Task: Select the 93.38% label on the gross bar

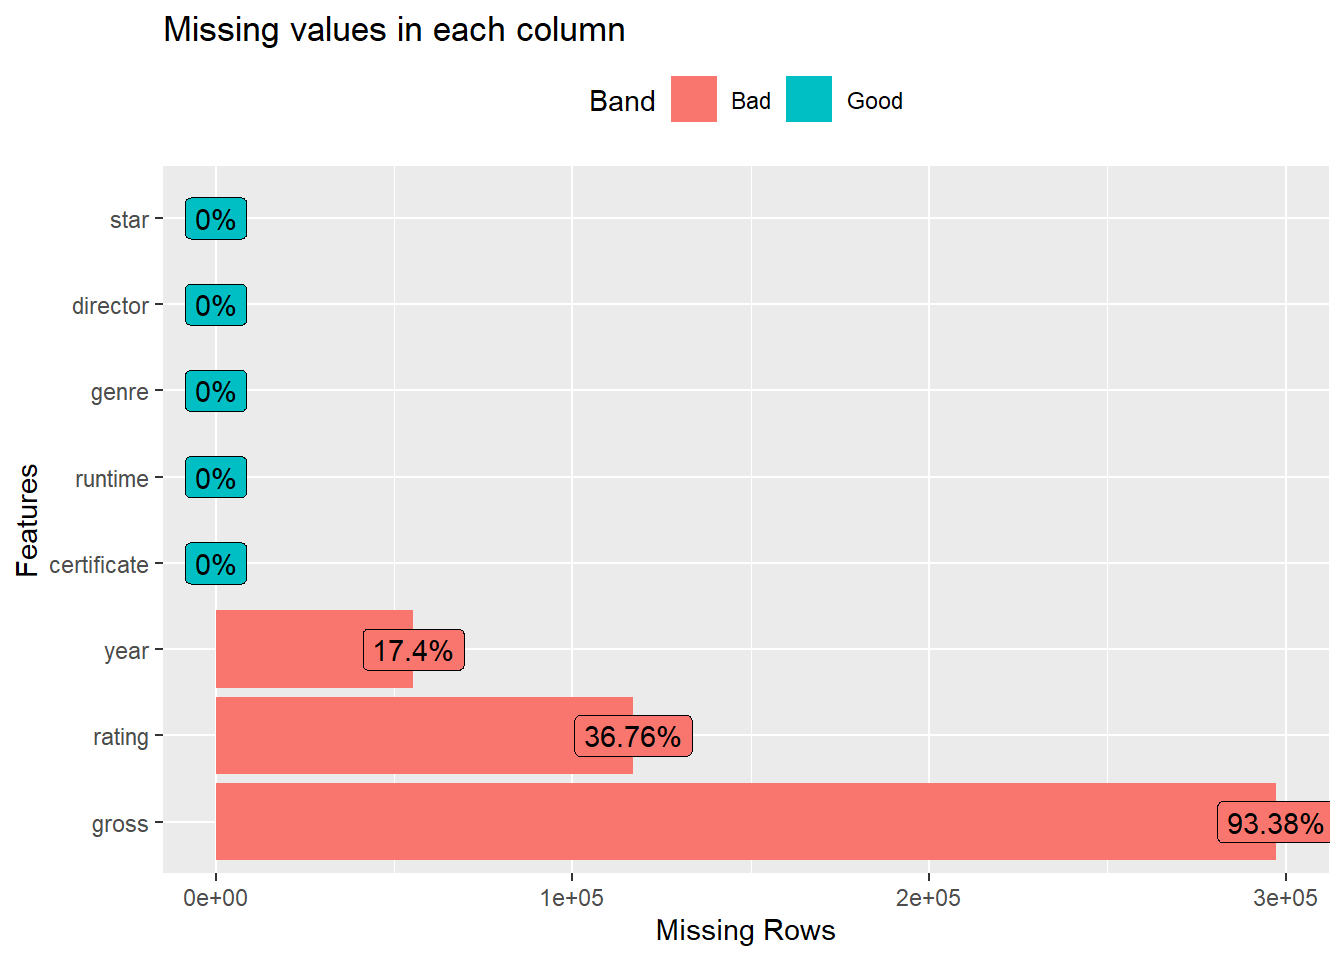Action: [x=1274, y=823]
